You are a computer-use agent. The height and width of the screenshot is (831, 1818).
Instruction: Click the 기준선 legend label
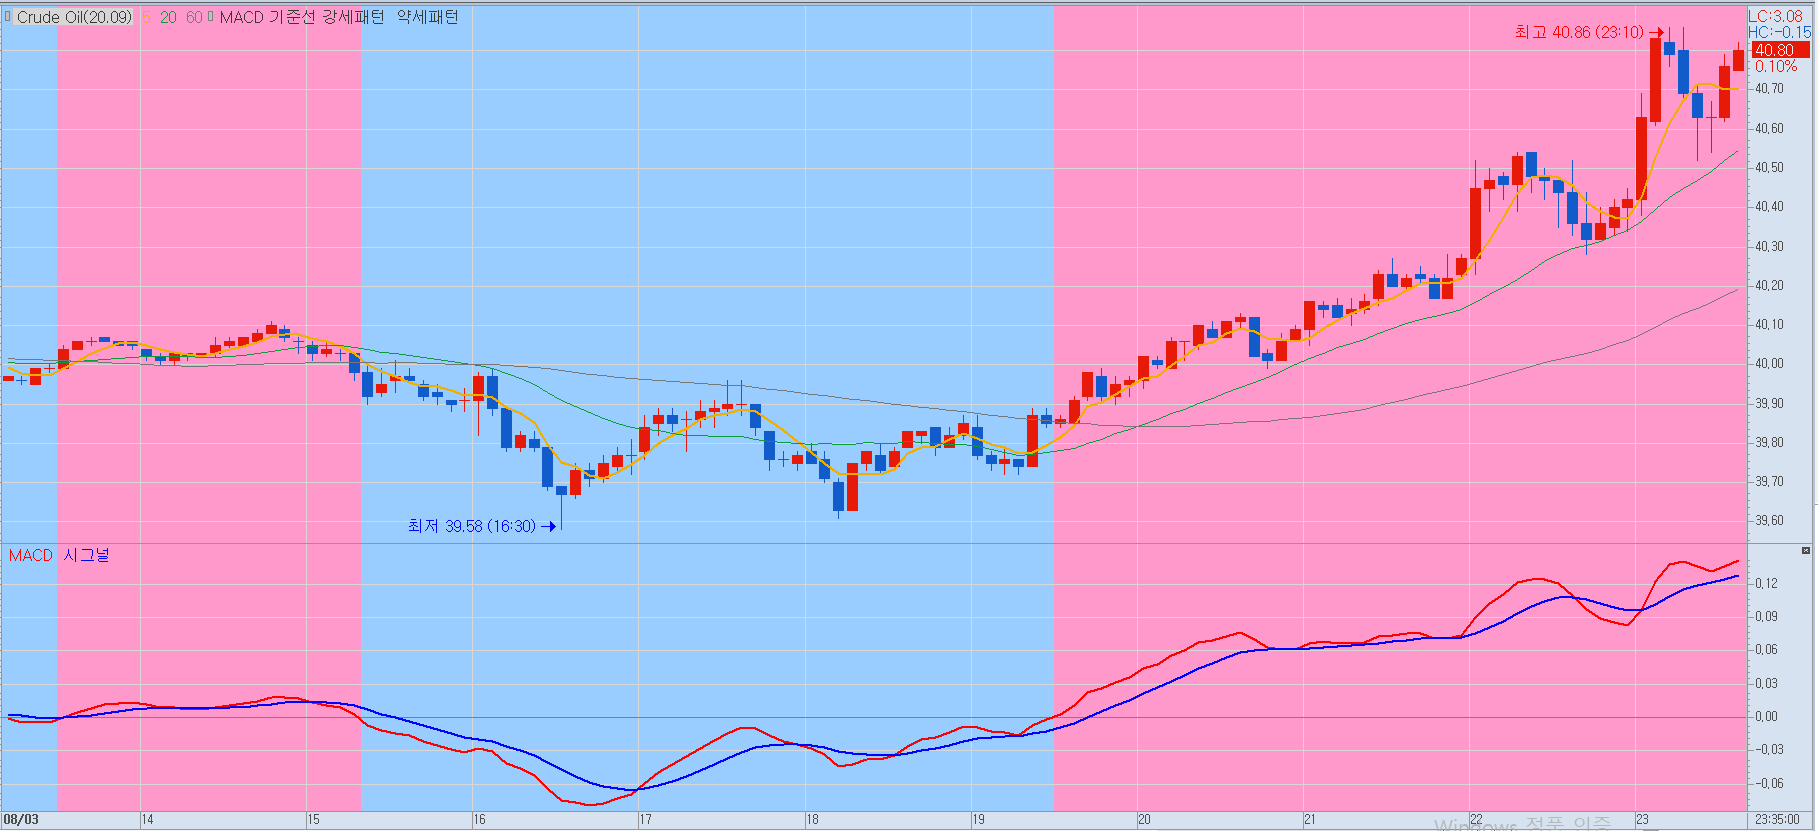click(x=292, y=17)
